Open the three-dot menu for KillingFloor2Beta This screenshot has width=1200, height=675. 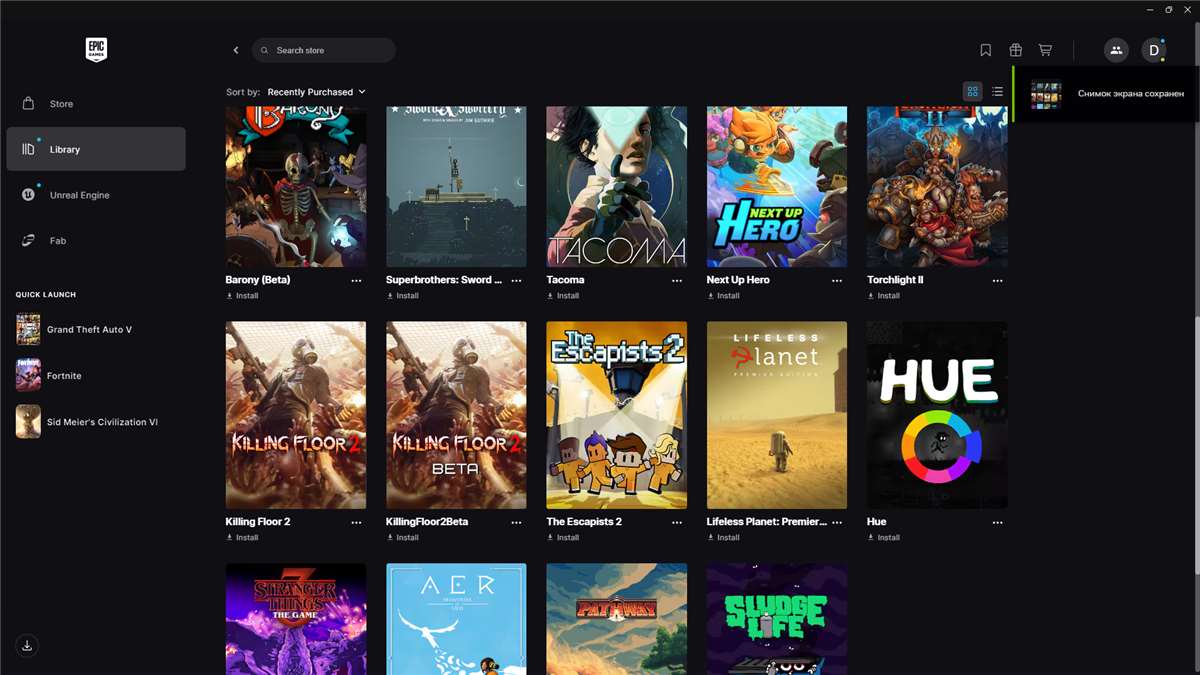(517, 523)
